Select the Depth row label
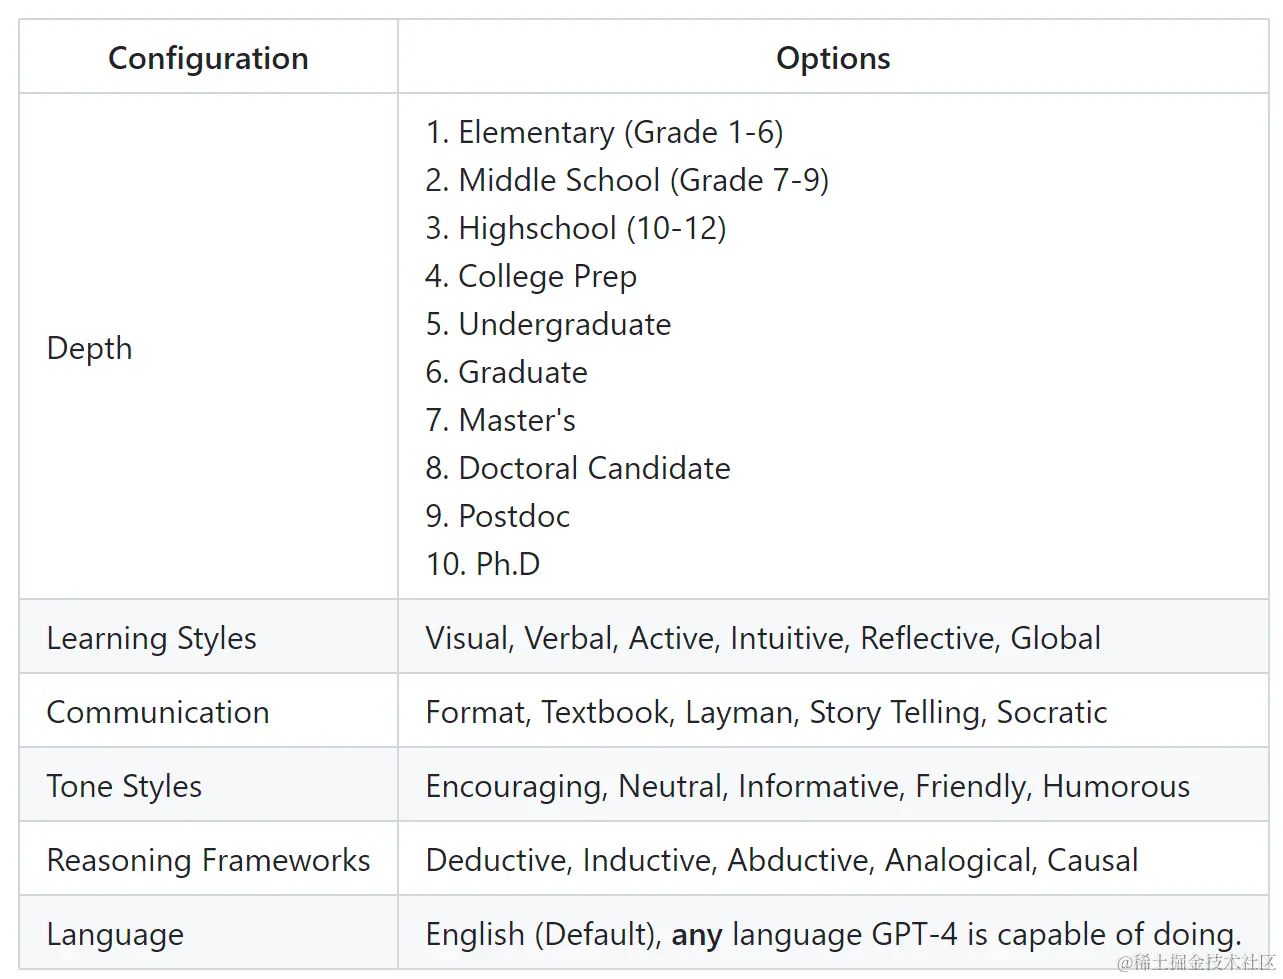This screenshot has width=1283, height=979. click(x=89, y=348)
